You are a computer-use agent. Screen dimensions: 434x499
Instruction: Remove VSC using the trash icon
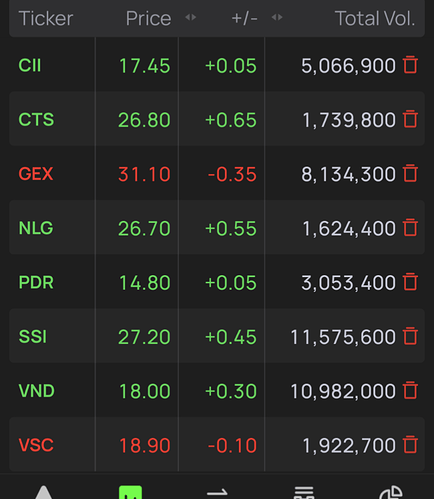[x=410, y=445]
